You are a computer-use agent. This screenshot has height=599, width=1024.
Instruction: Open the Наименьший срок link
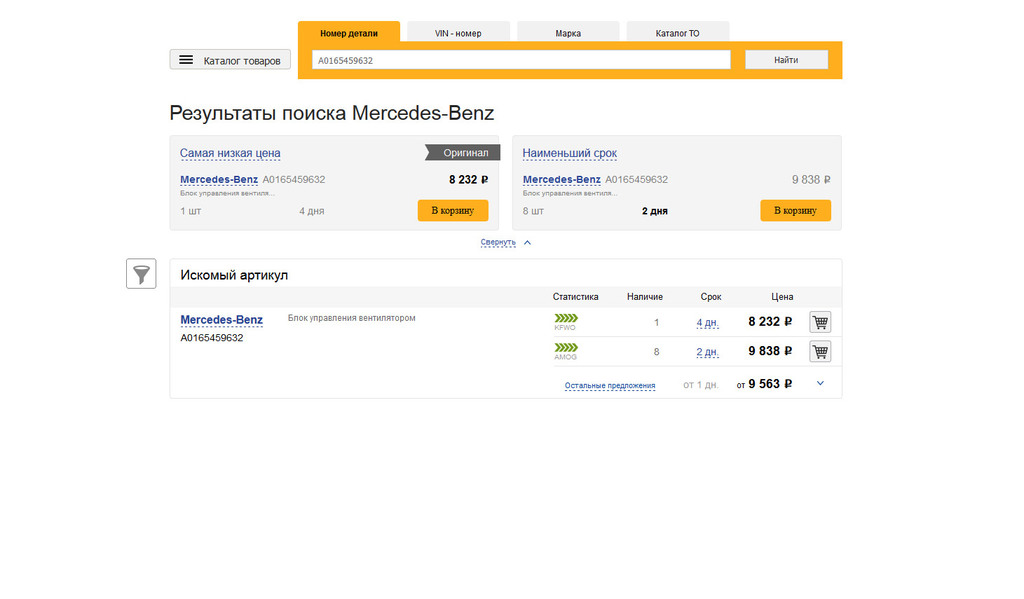(569, 154)
